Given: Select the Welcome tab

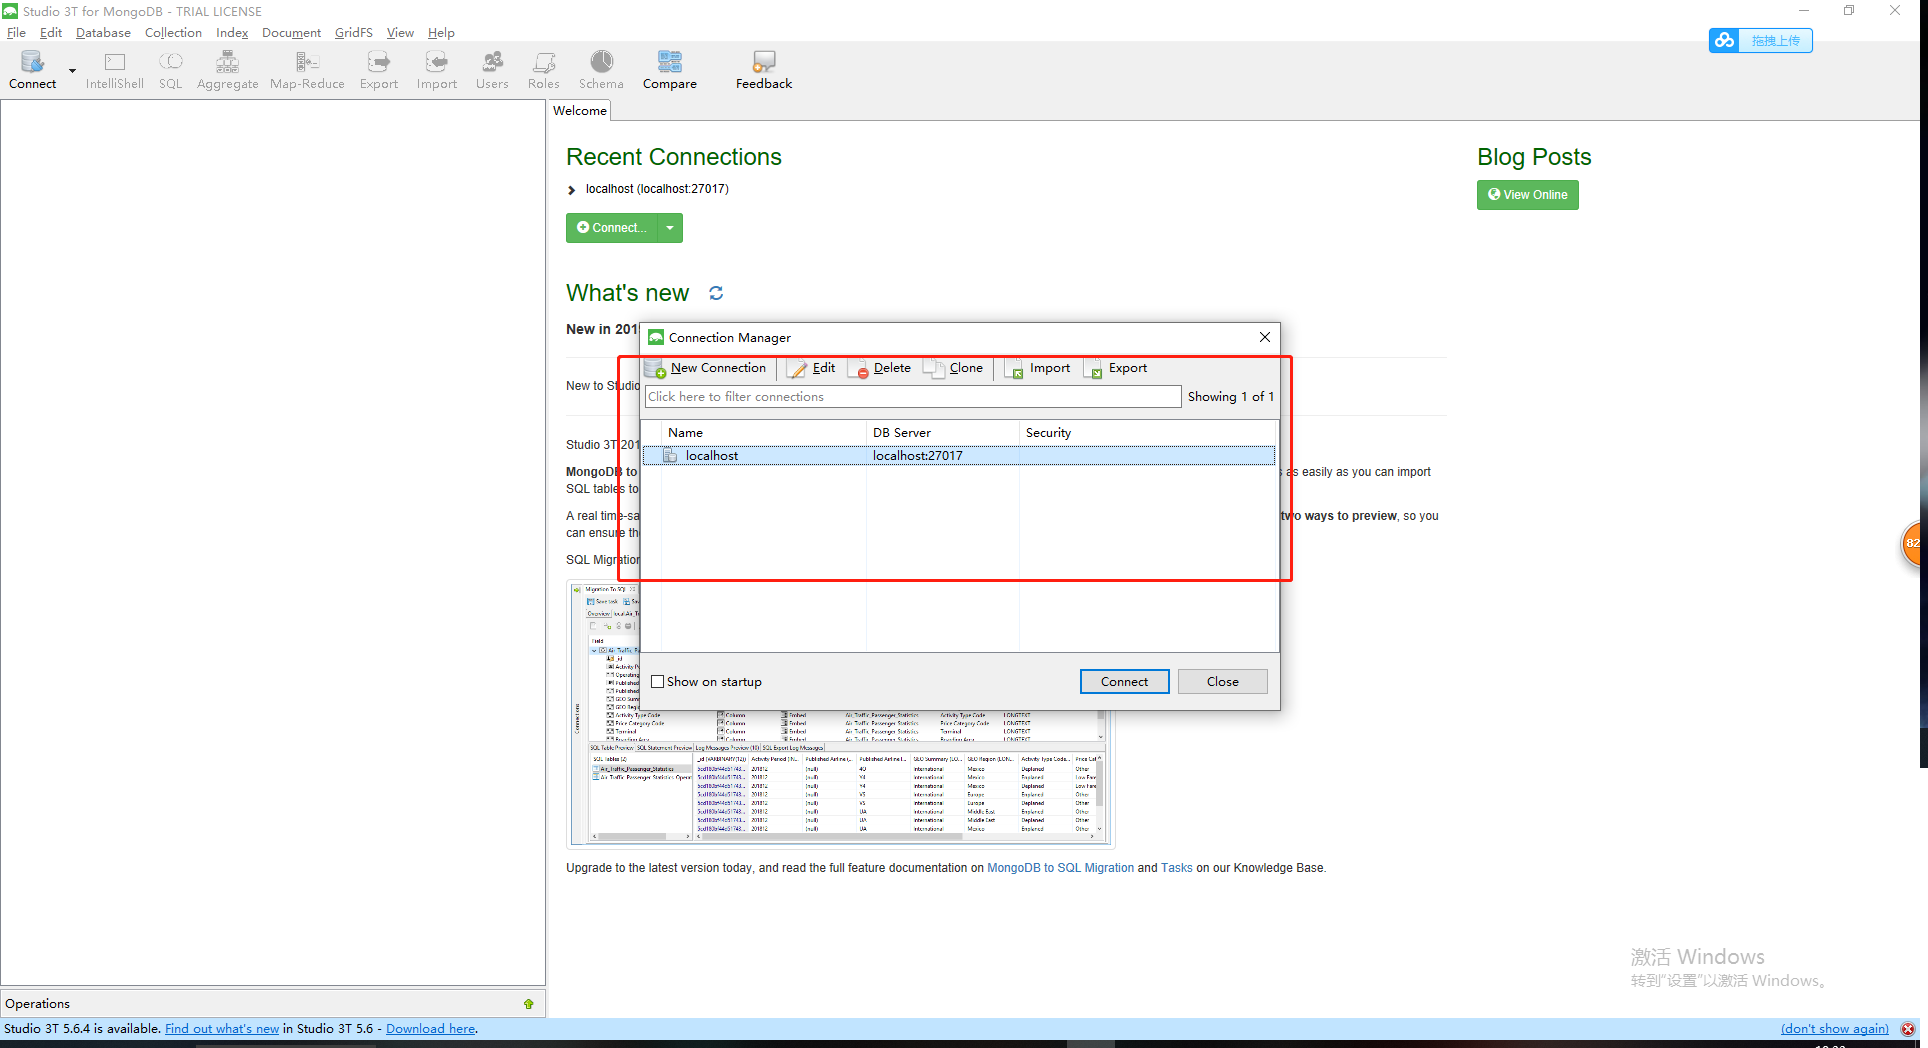Looking at the screenshot, I should 580,110.
